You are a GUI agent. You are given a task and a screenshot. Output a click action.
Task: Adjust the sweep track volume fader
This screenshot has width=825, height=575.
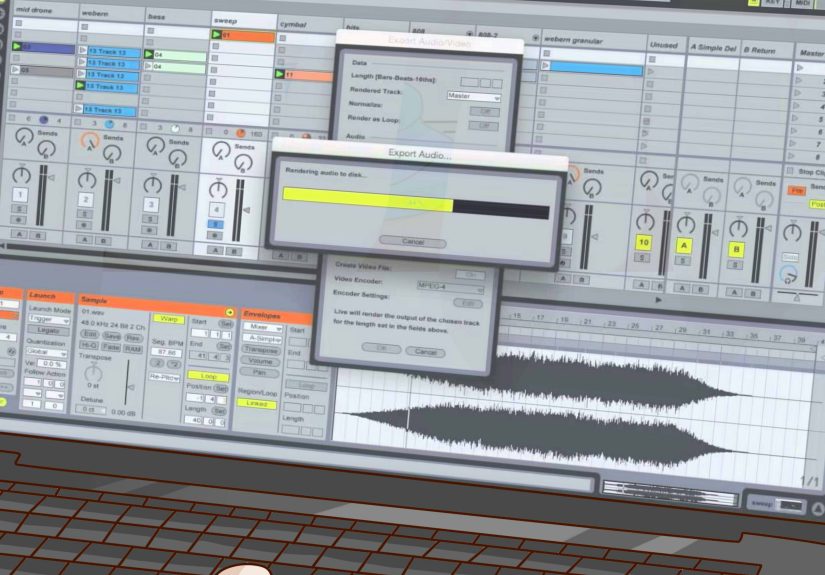[x=246, y=210]
